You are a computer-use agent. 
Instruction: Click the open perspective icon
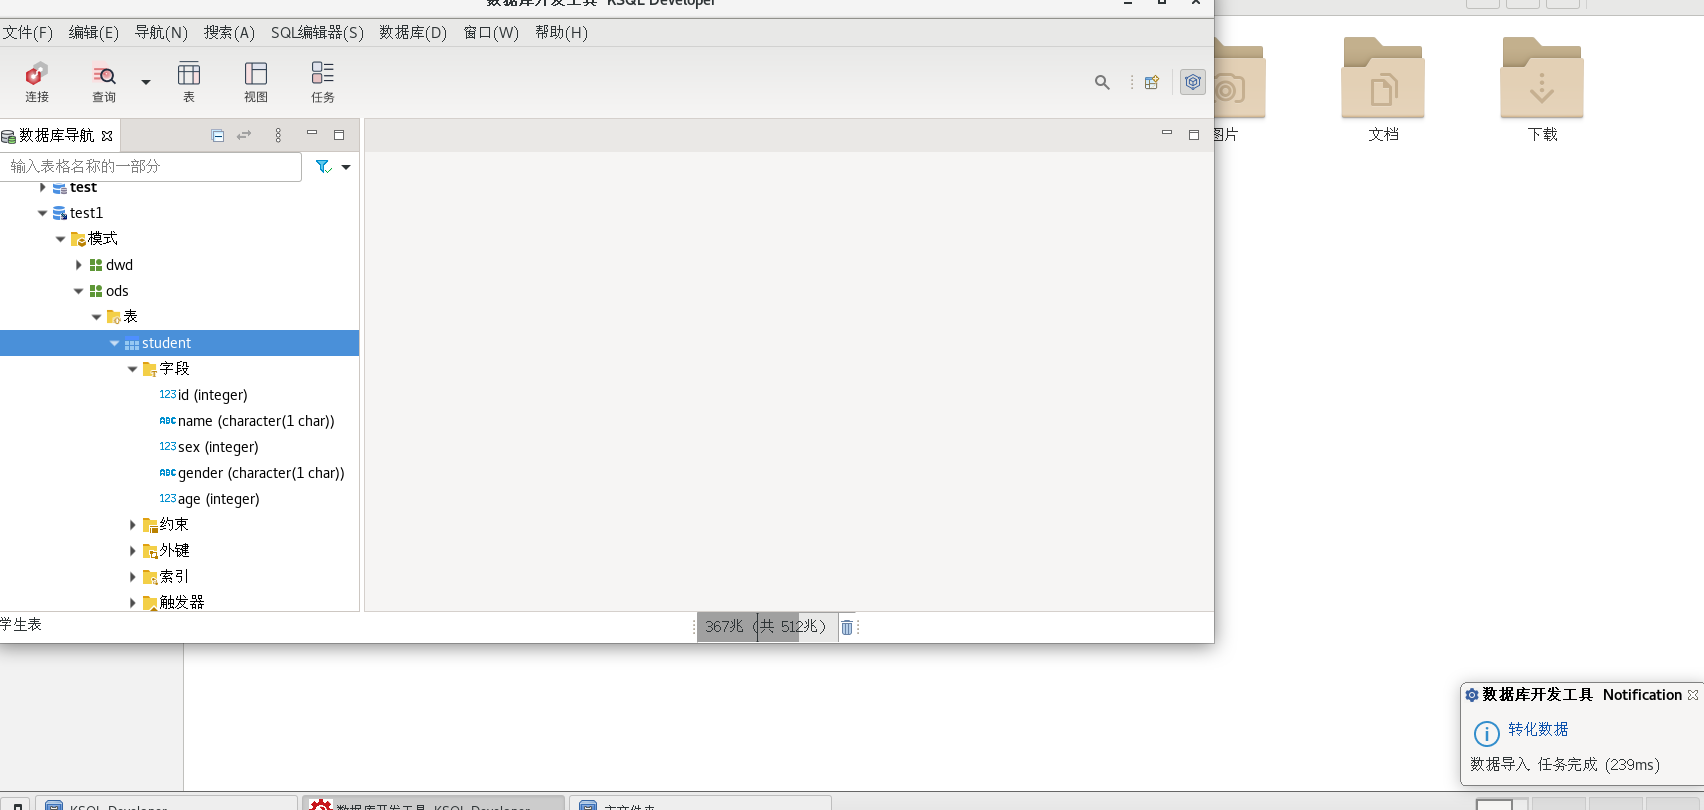[1152, 83]
